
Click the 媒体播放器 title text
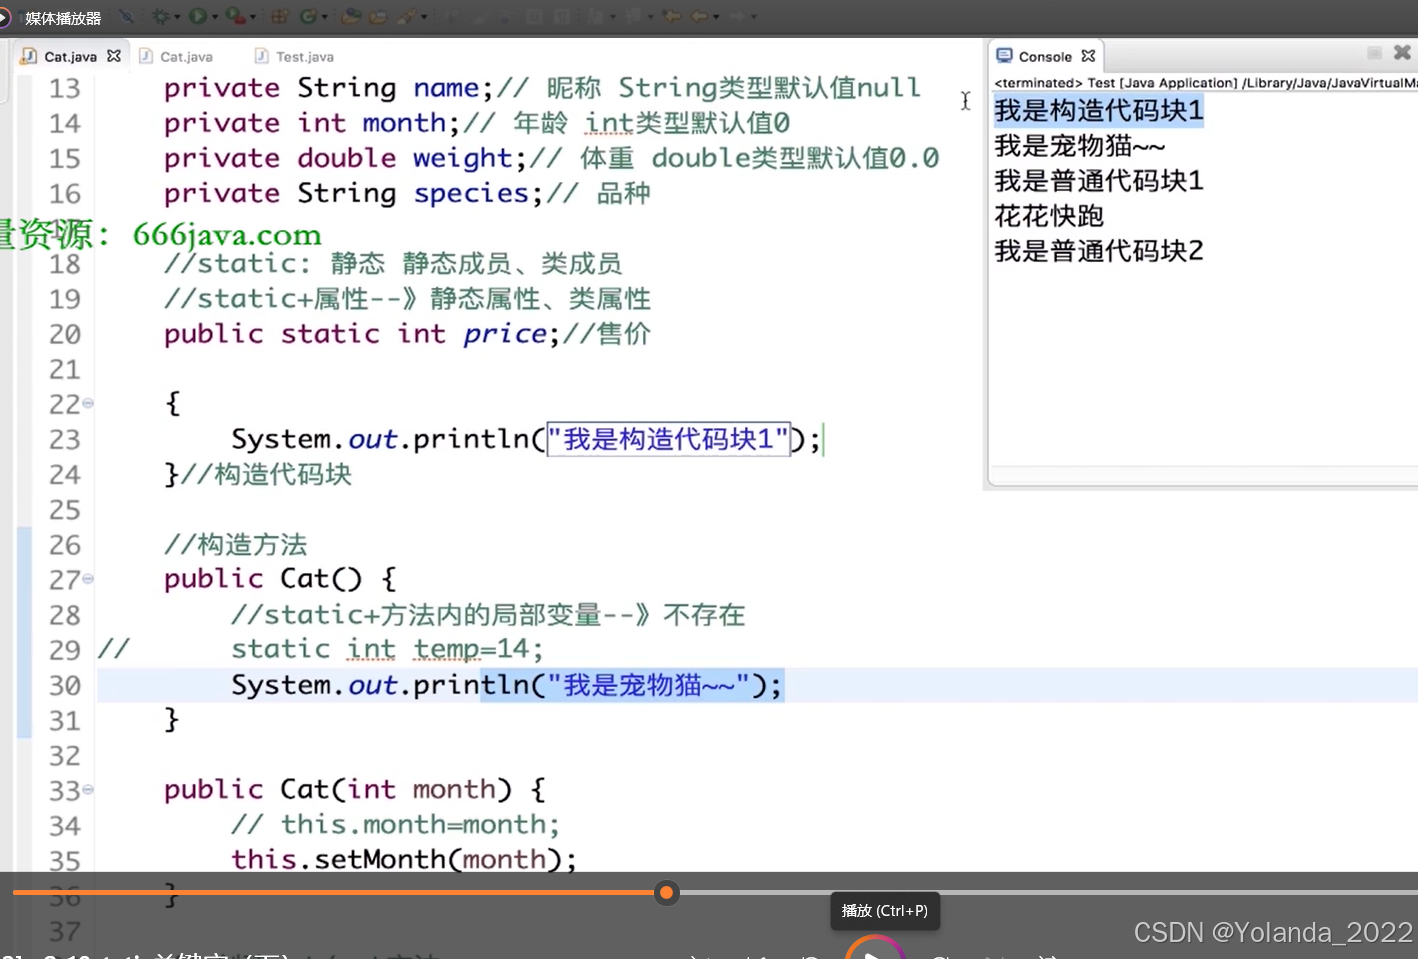coord(63,18)
